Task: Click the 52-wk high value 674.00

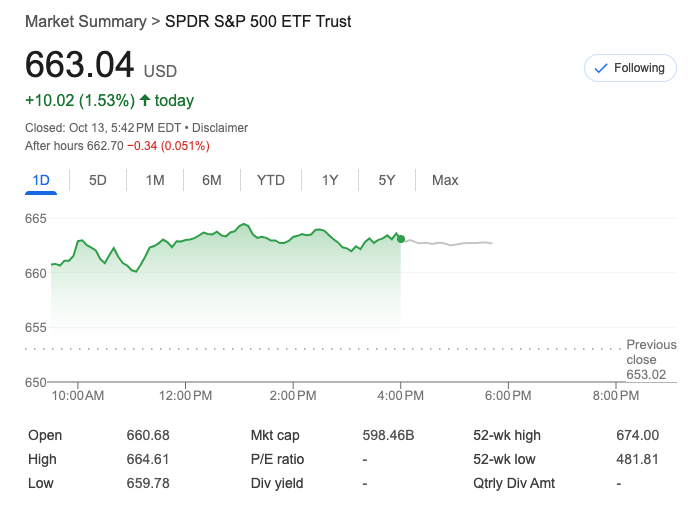Action: [x=638, y=435]
